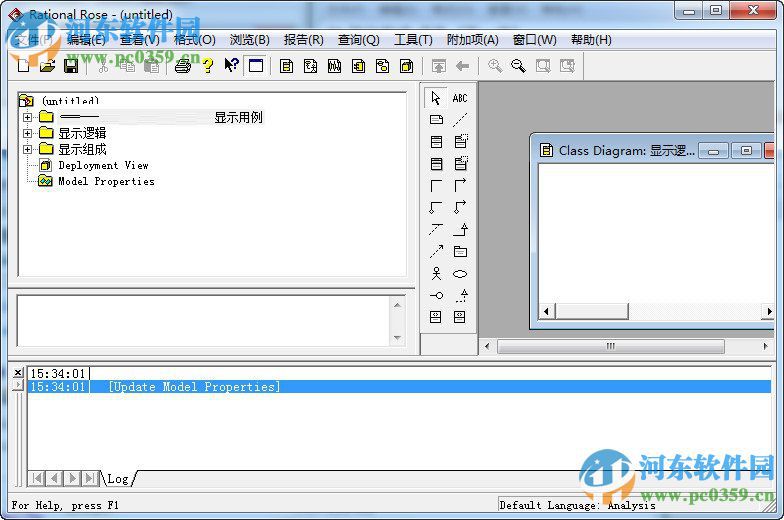The image size is (784, 520).
Task: Open the 格式(O) menu
Action: pyautogui.click(x=195, y=40)
